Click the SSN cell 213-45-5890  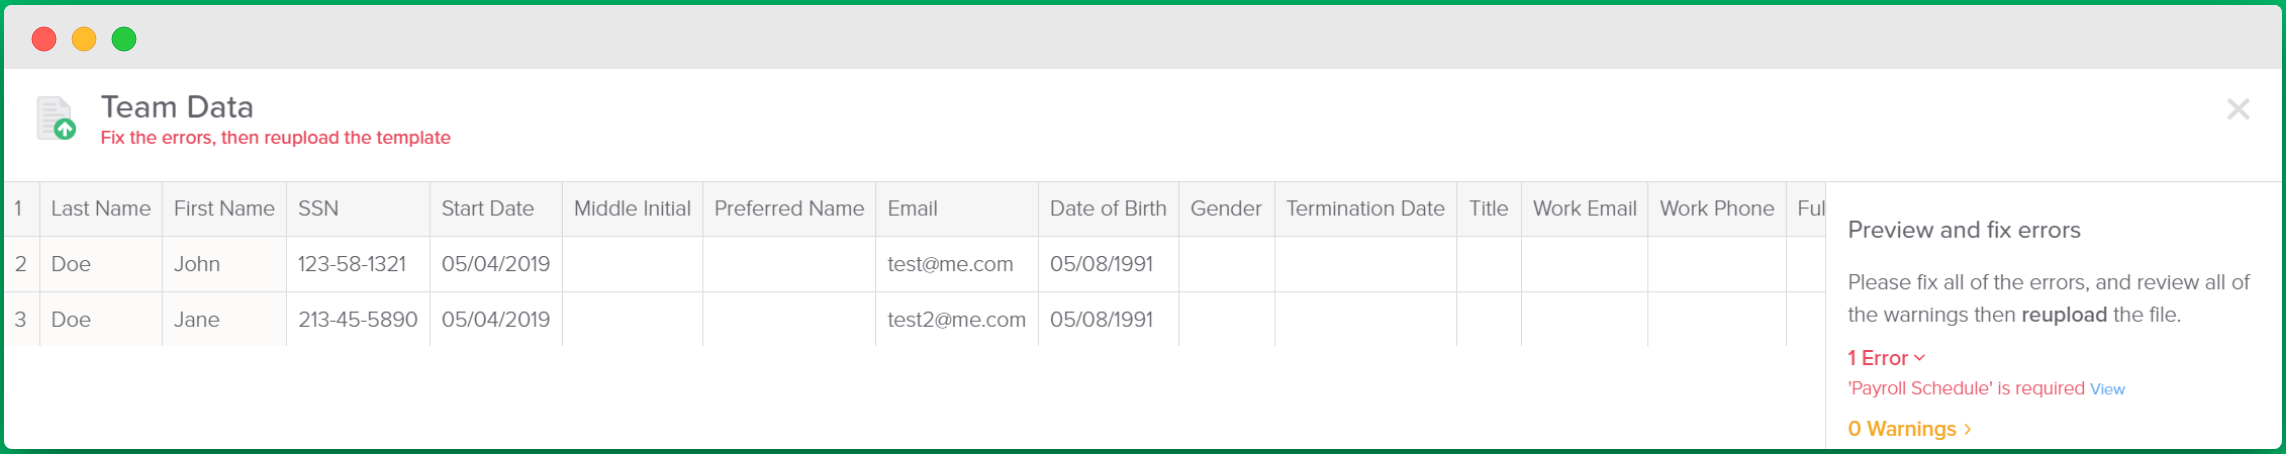coord(358,320)
